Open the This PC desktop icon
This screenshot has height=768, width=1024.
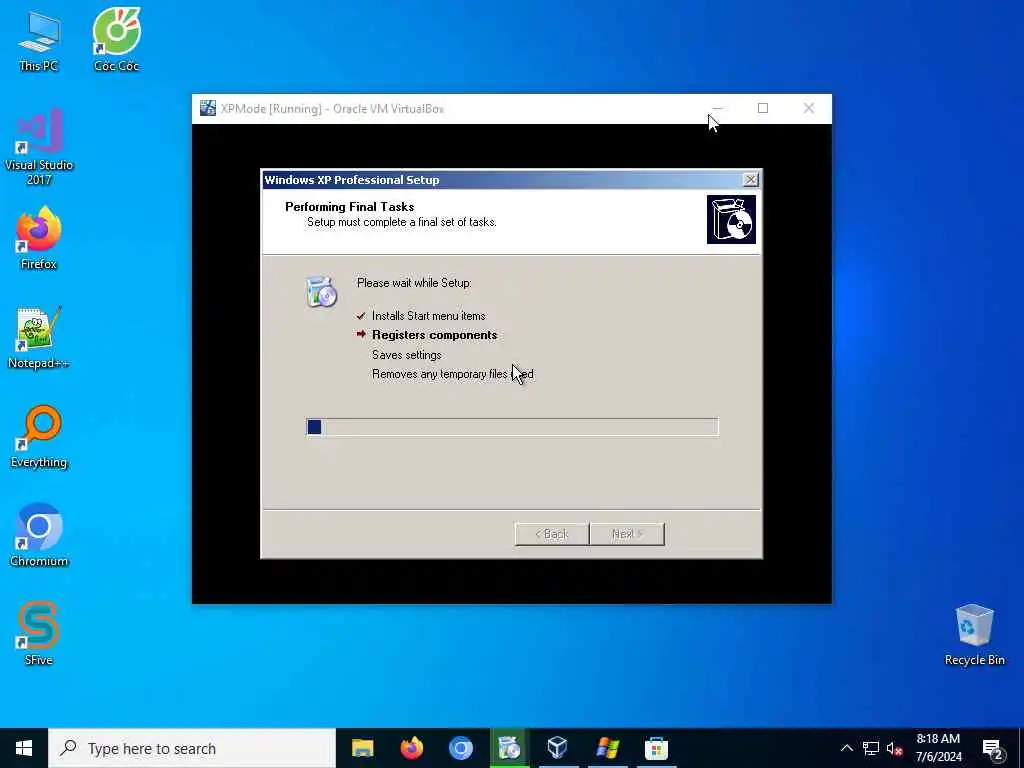[x=39, y=40]
